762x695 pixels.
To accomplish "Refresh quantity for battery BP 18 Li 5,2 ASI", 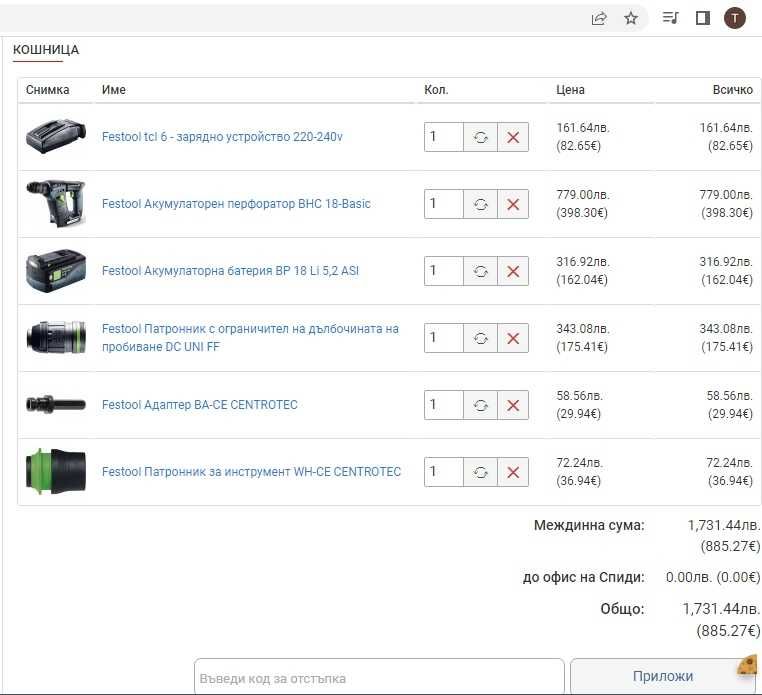I will coord(480,271).
